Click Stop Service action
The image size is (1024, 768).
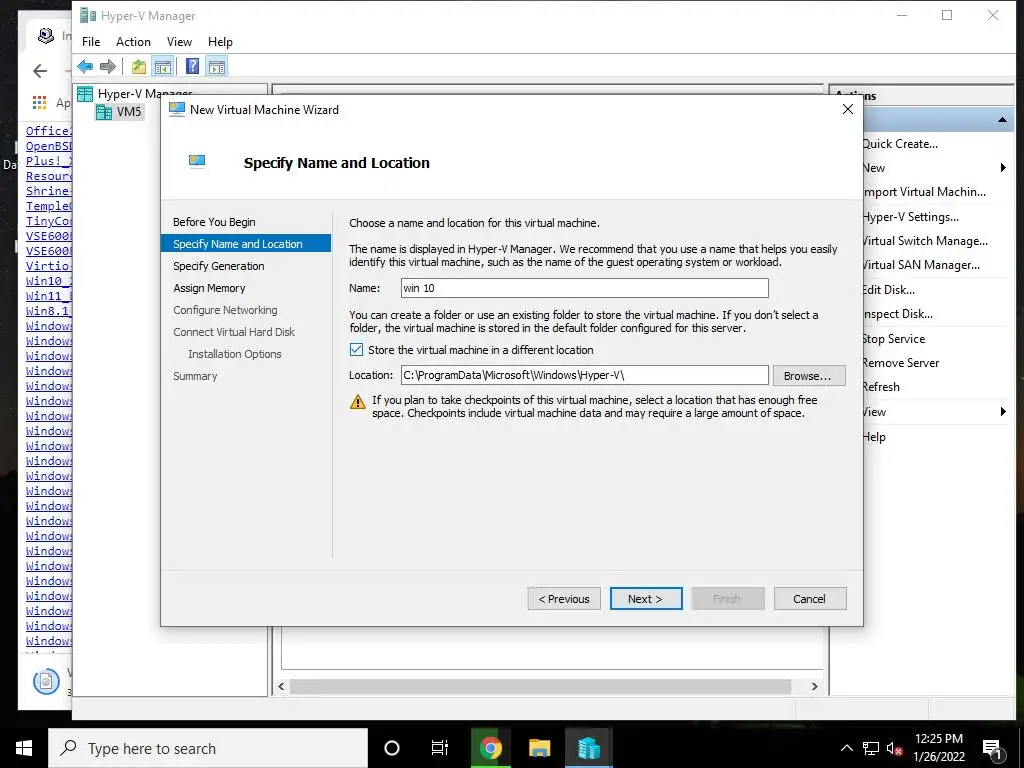tap(894, 339)
